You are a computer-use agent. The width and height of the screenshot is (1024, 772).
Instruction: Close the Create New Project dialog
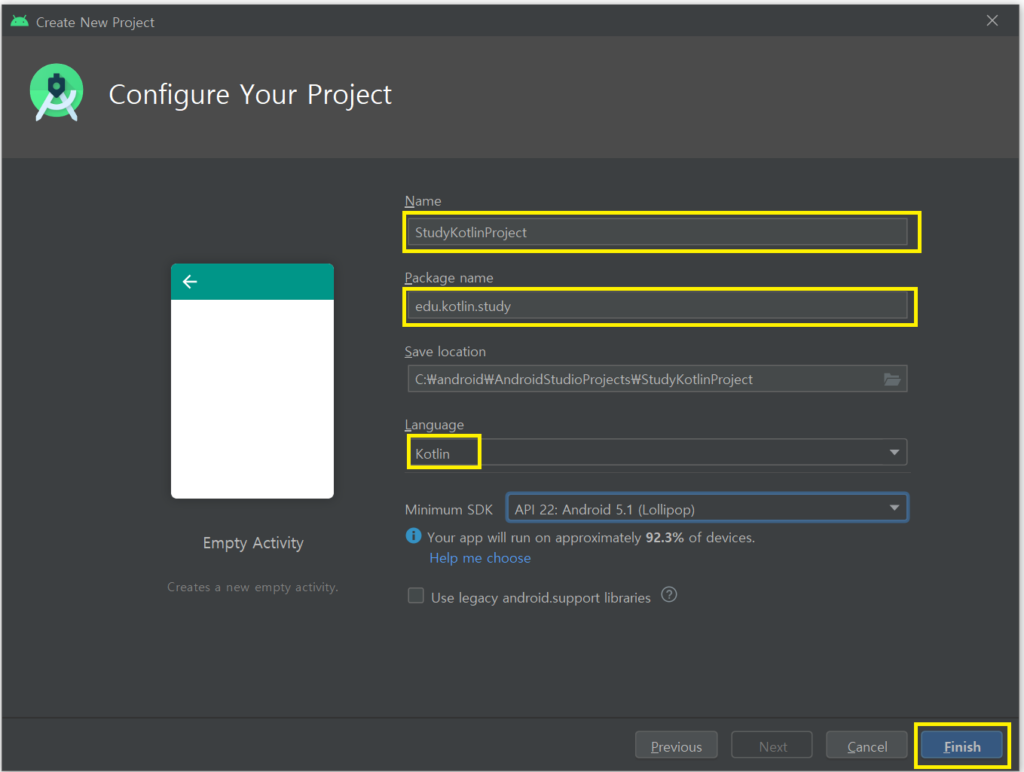[992, 21]
